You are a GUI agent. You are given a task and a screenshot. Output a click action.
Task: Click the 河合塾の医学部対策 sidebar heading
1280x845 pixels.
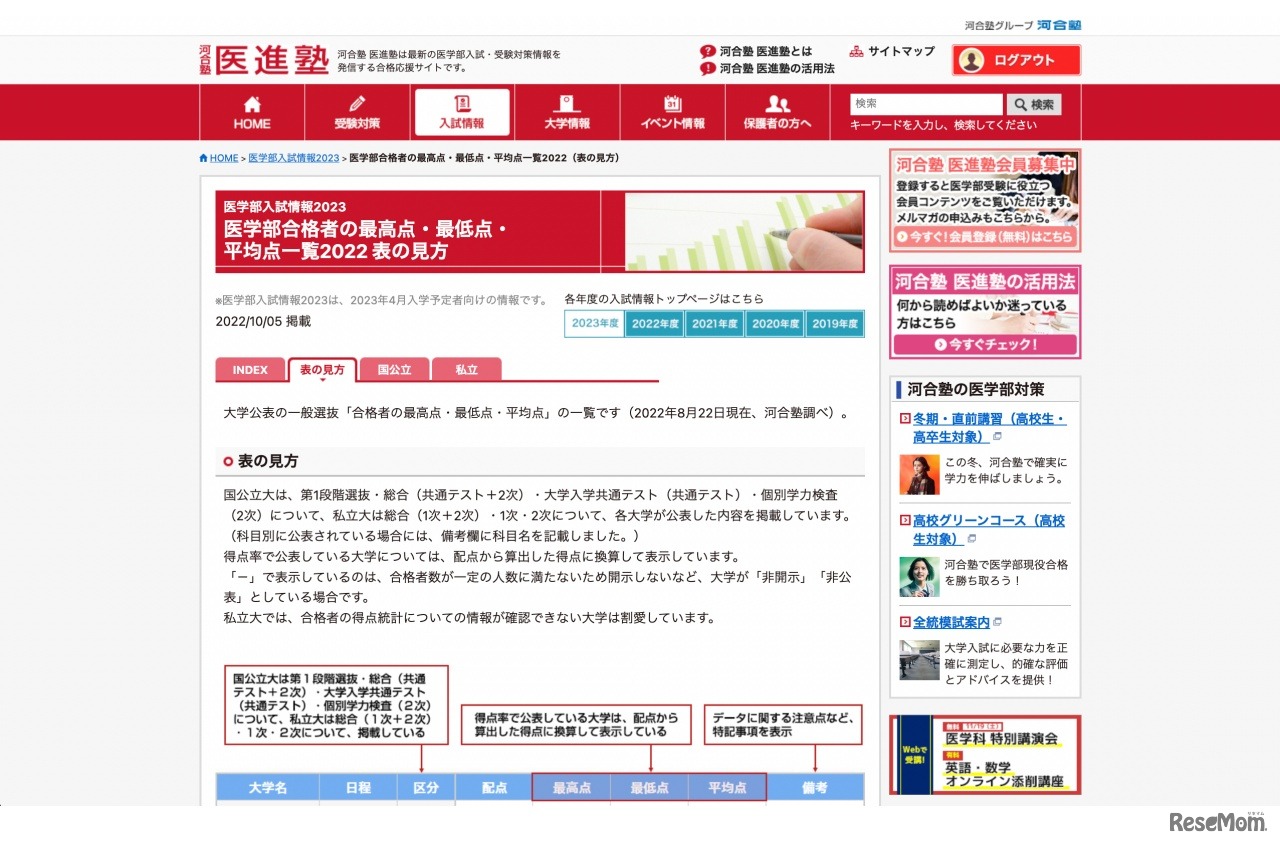tap(976, 389)
